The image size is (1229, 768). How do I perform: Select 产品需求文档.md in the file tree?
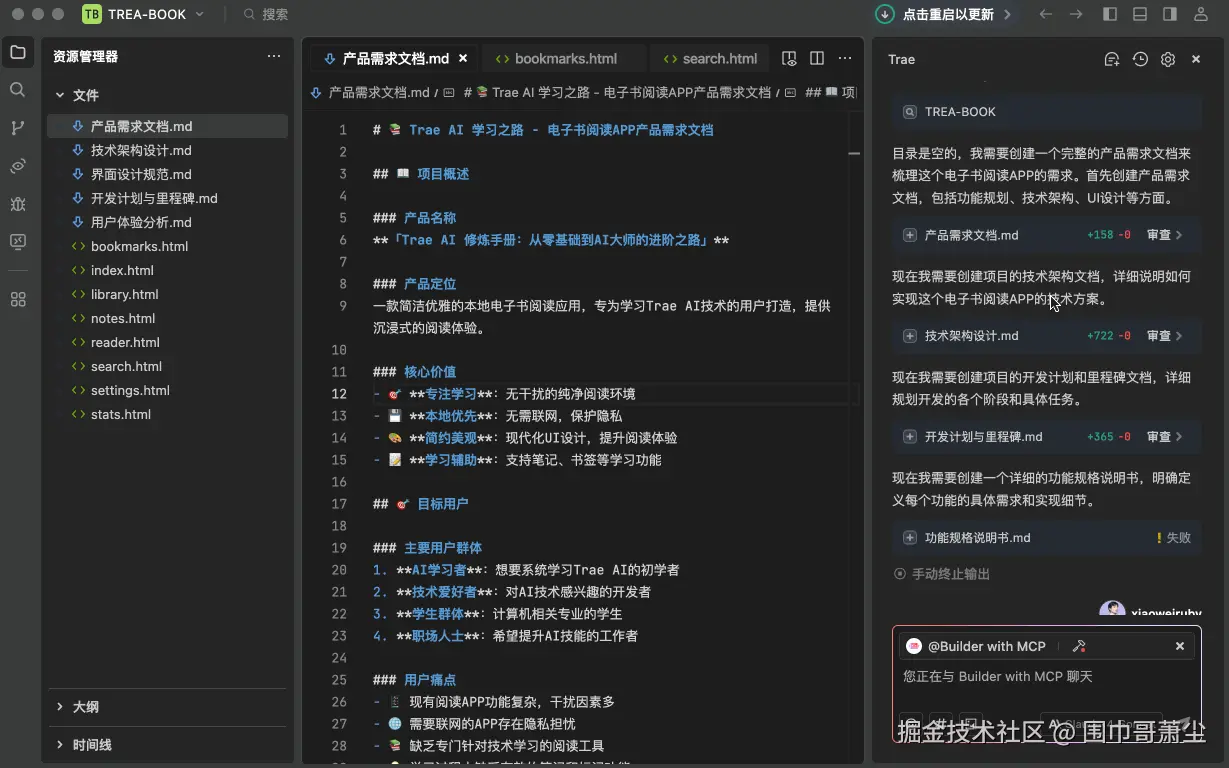click(167, 126)
